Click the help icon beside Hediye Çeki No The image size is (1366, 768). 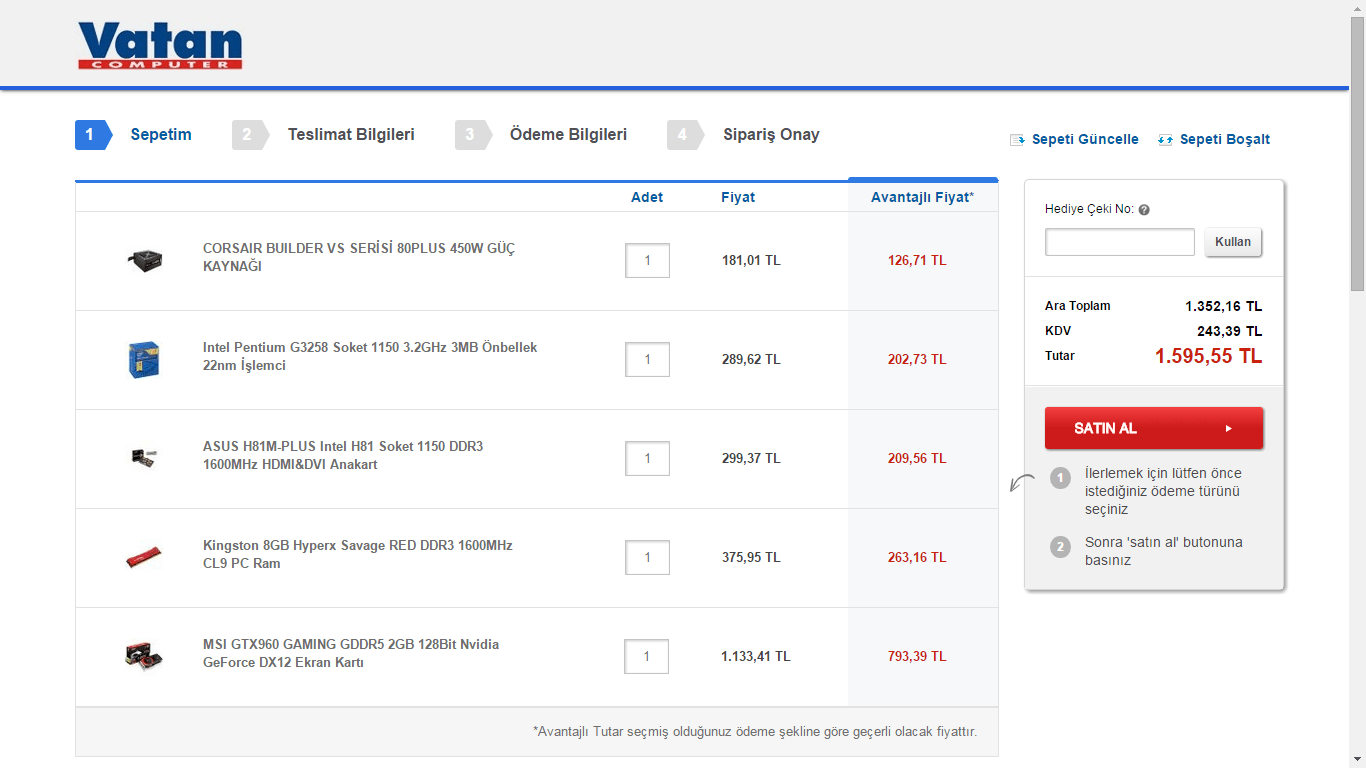click(1144, 210)
